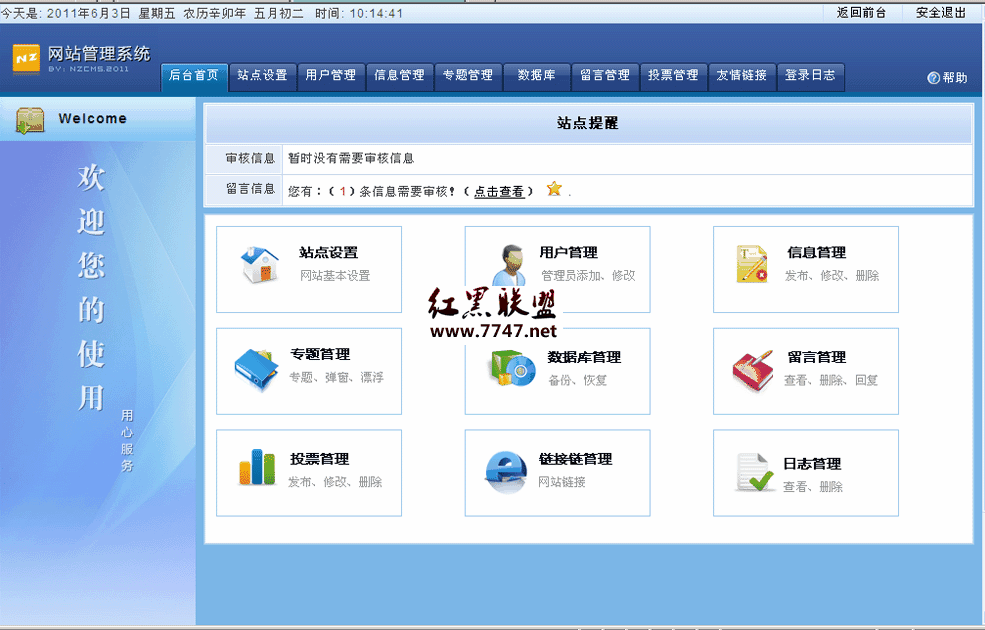
Task: Click the help question mark icon
Action: point(933,77)
